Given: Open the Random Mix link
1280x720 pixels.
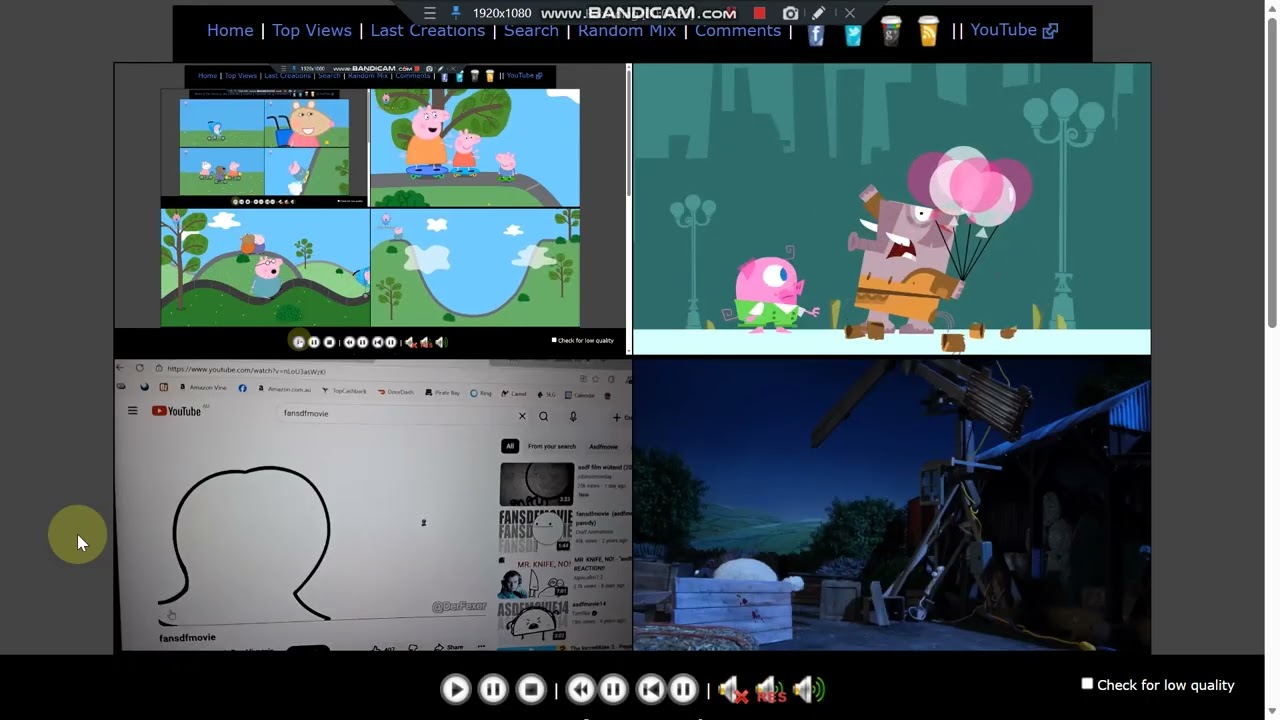Looking at the screenshot, I should click(x=627, y=30).
